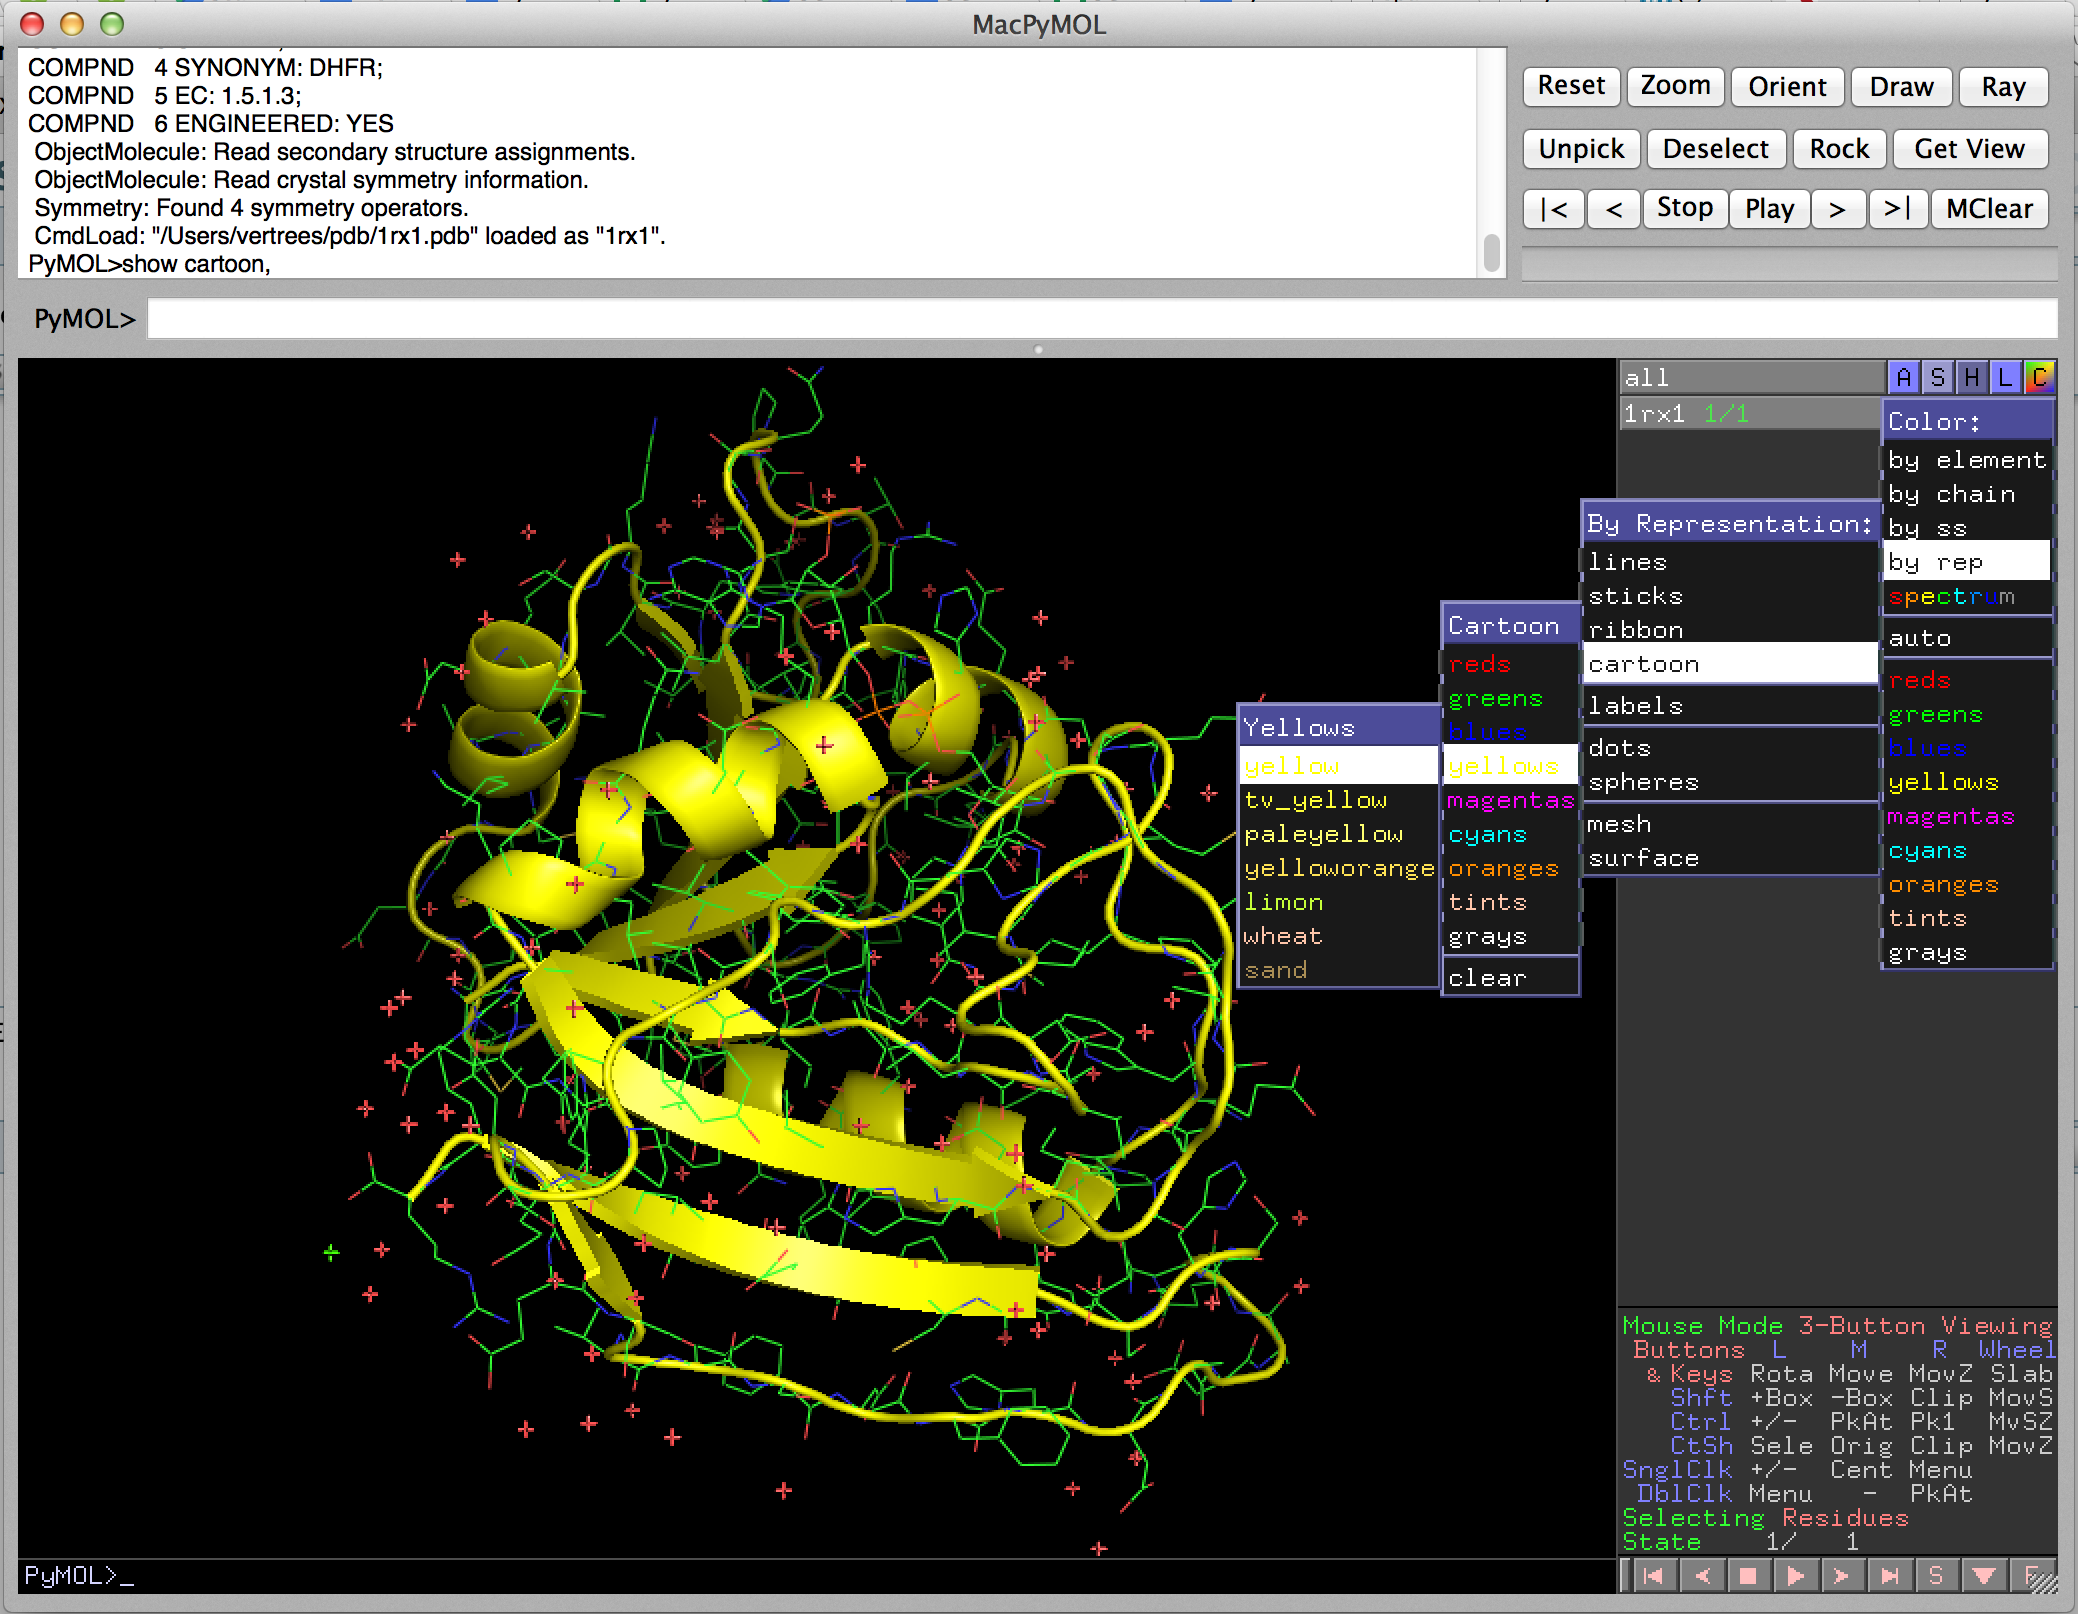Open the Show menu (S) for all
The height and width of the screenshot is (1614, 2078).
1937,377
